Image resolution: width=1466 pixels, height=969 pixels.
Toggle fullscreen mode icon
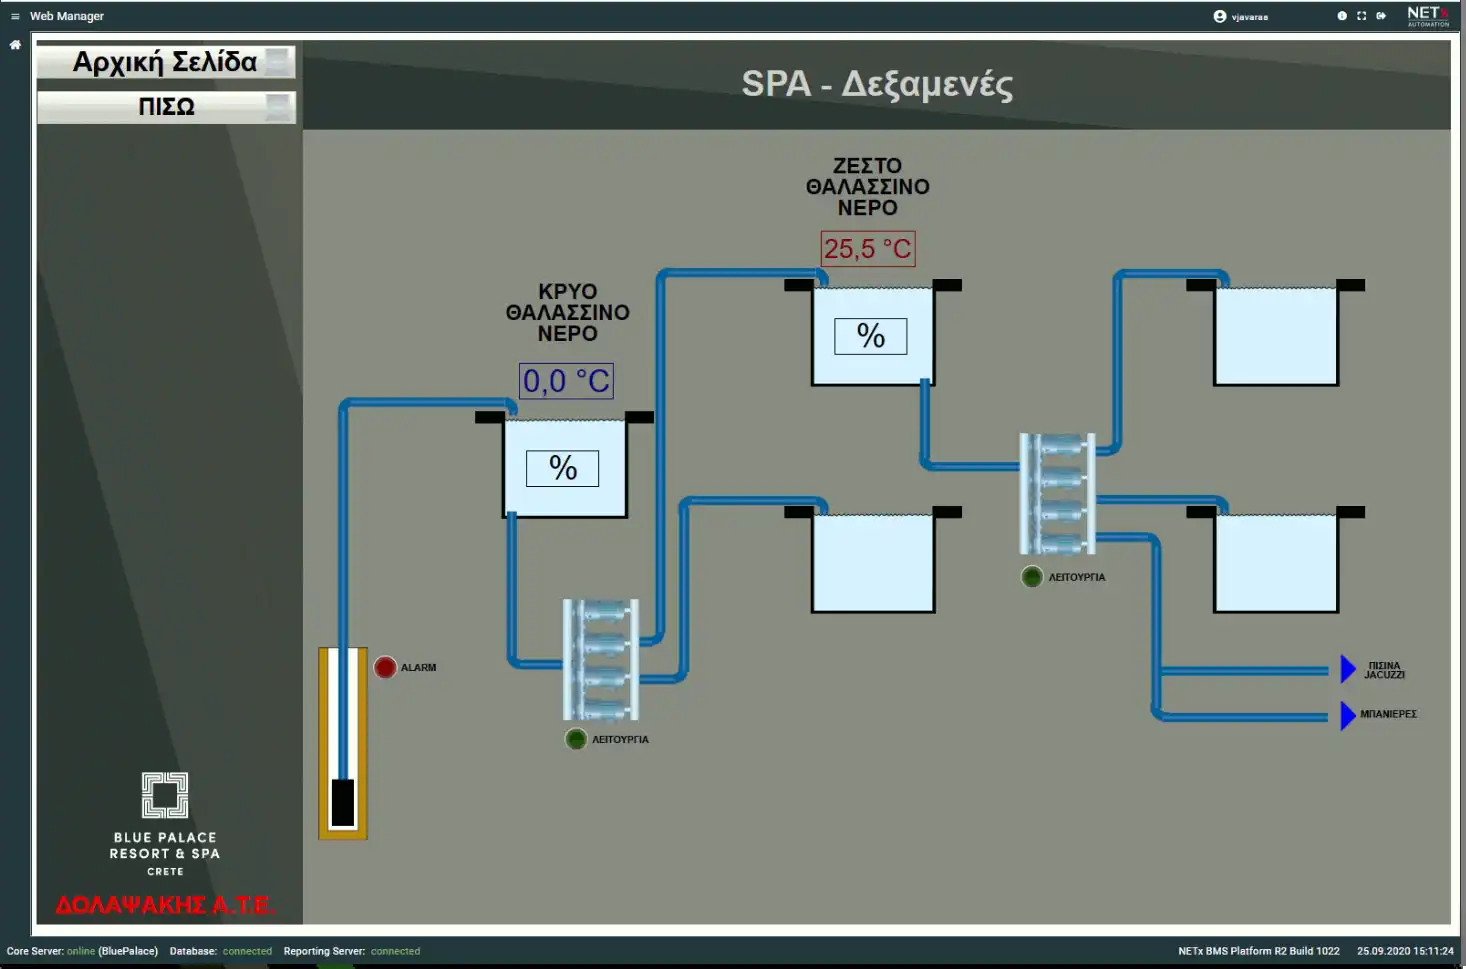1361,16
